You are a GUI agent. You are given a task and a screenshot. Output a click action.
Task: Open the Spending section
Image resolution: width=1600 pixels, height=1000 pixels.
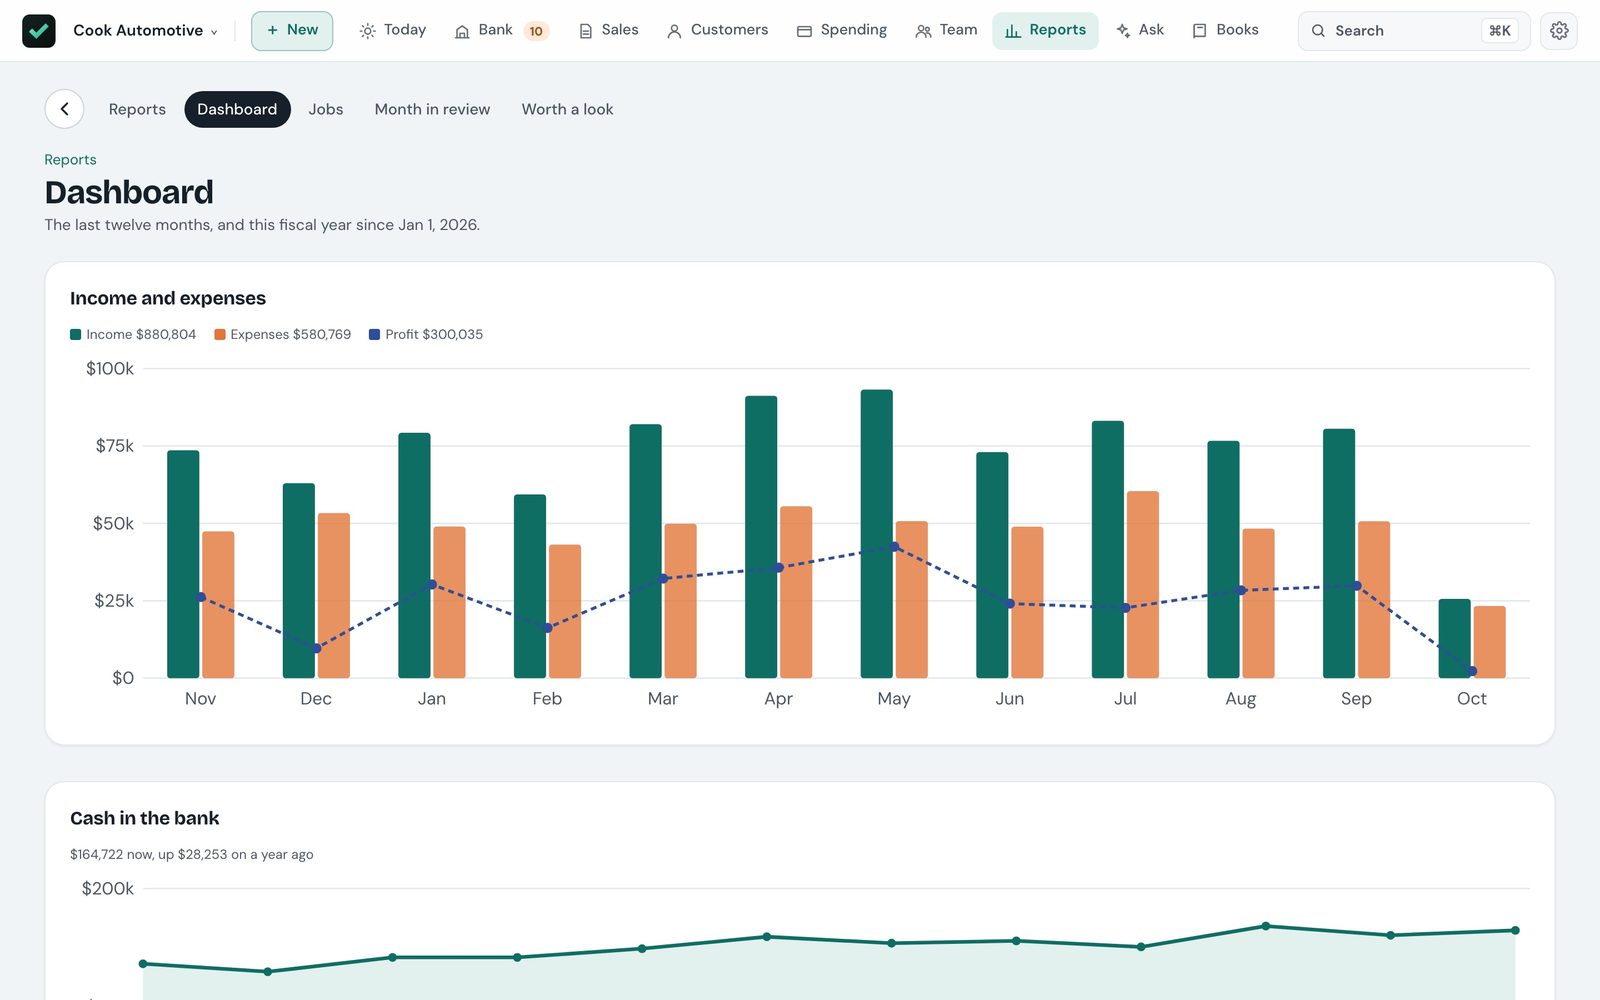pyautogui.click(x=842, y=31)
